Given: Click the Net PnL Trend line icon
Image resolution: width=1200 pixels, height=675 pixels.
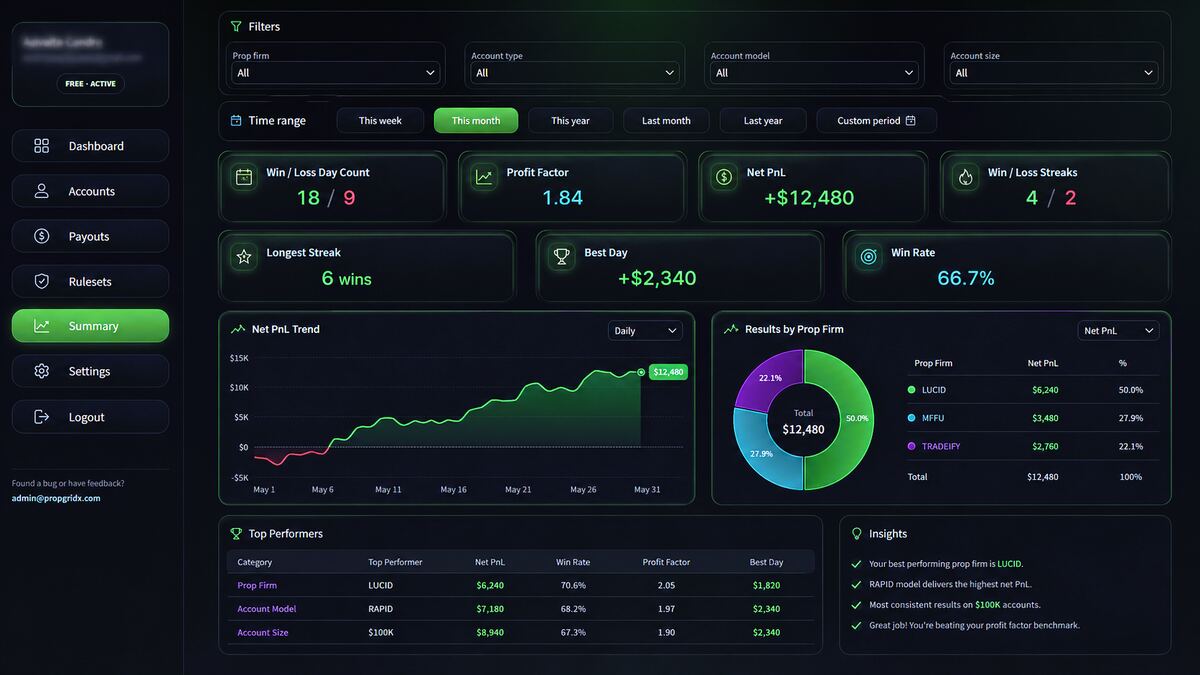Looking at the screenshot, I should coord(238,329).
